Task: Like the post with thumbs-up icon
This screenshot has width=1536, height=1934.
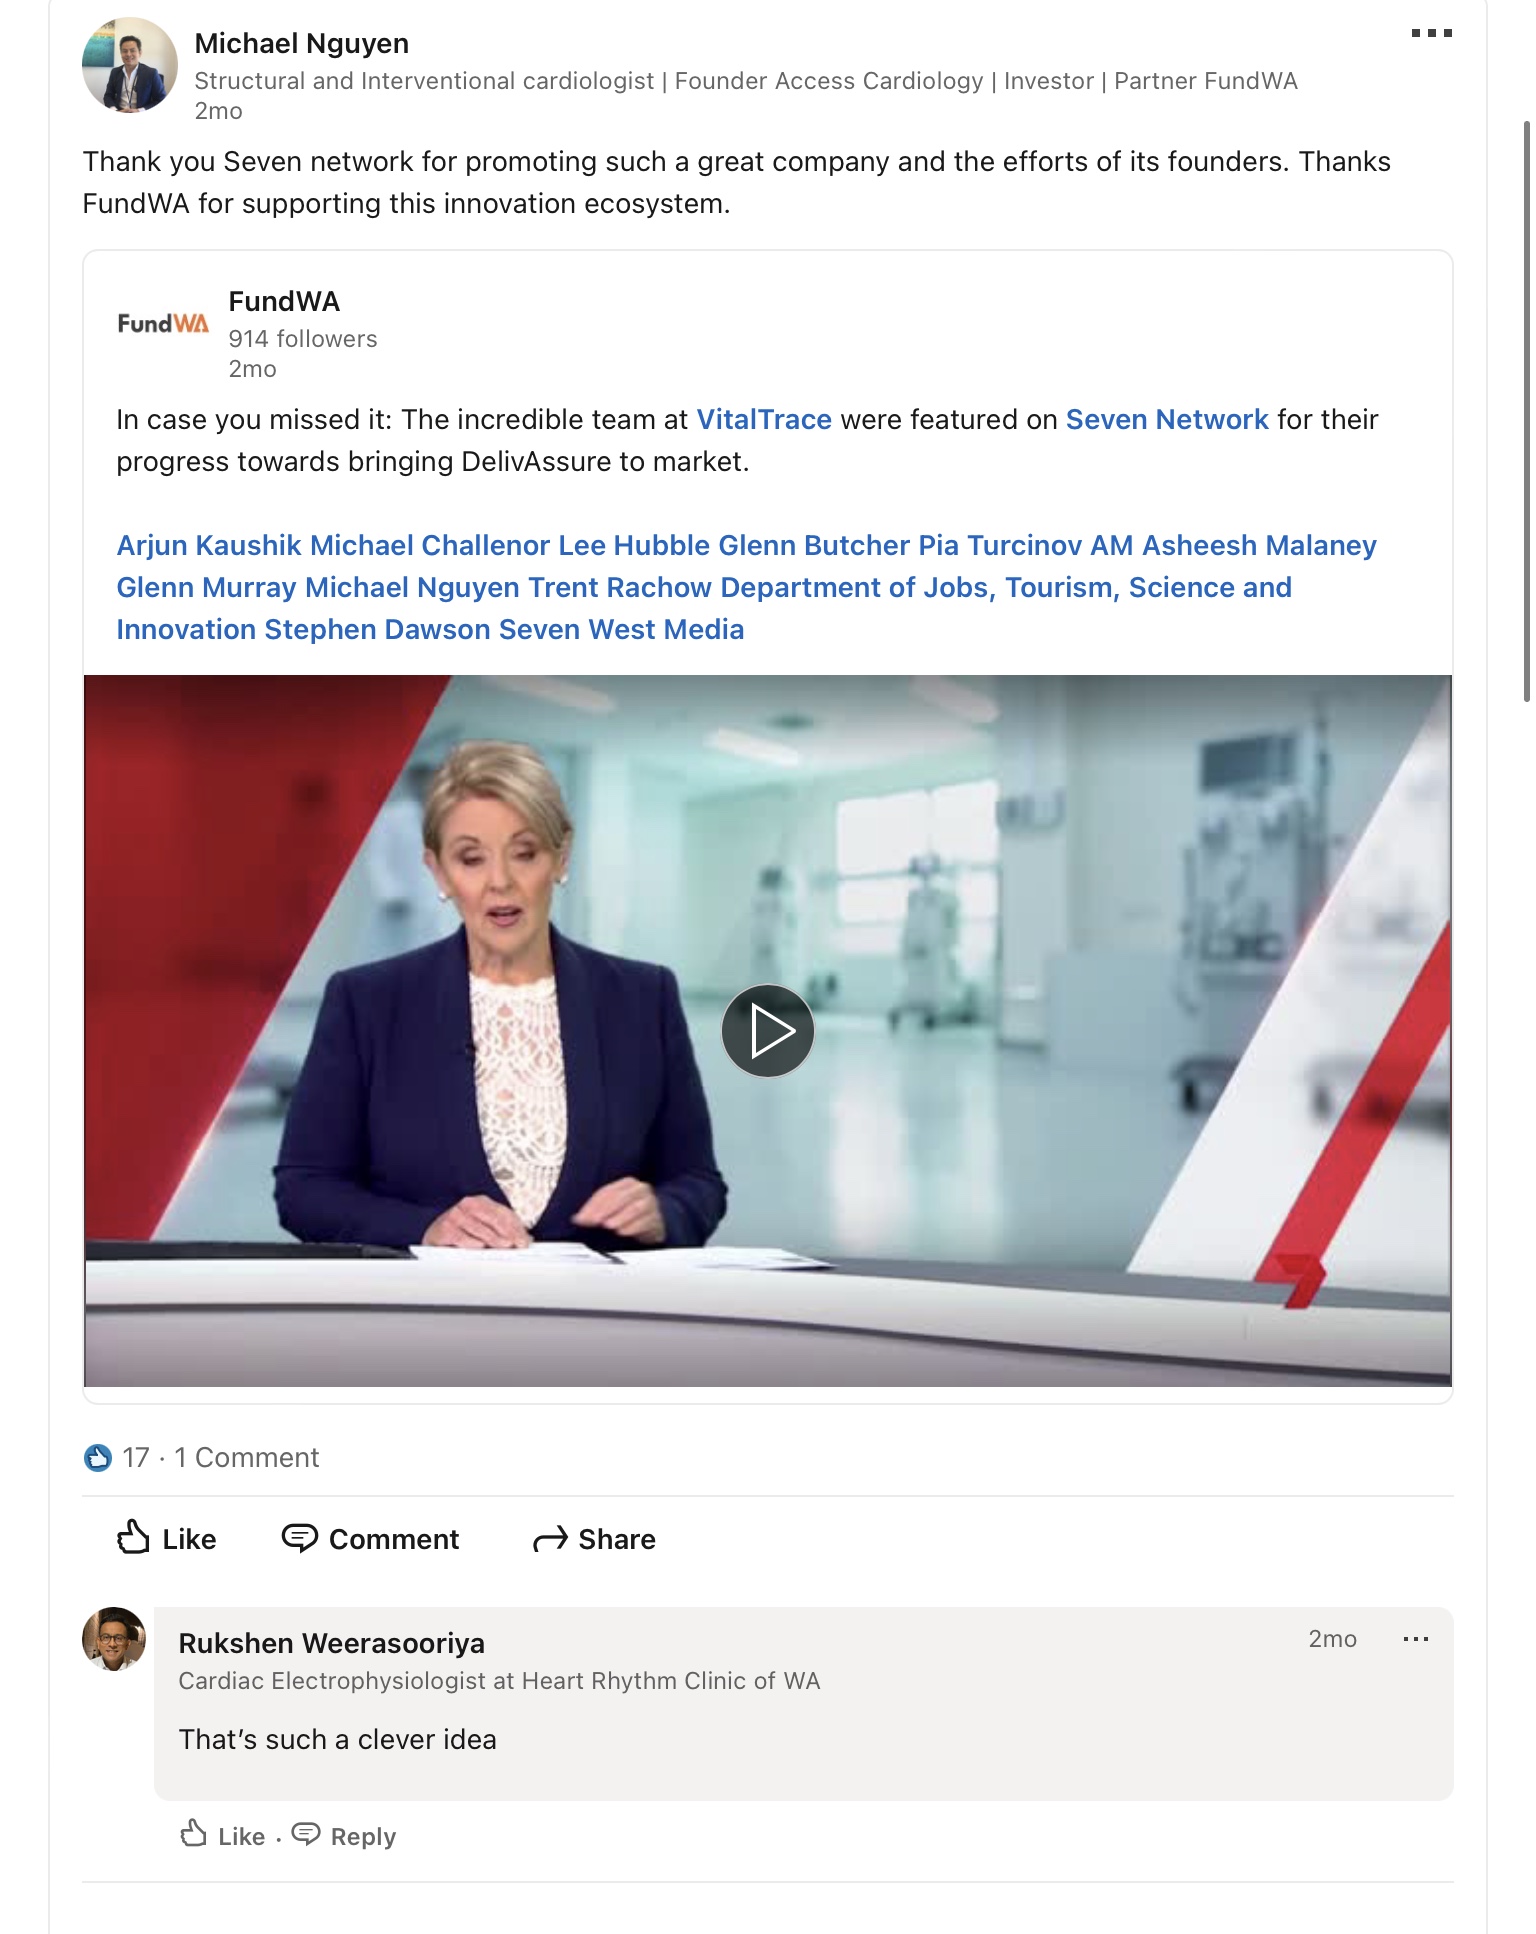Action: (133, 1538)
